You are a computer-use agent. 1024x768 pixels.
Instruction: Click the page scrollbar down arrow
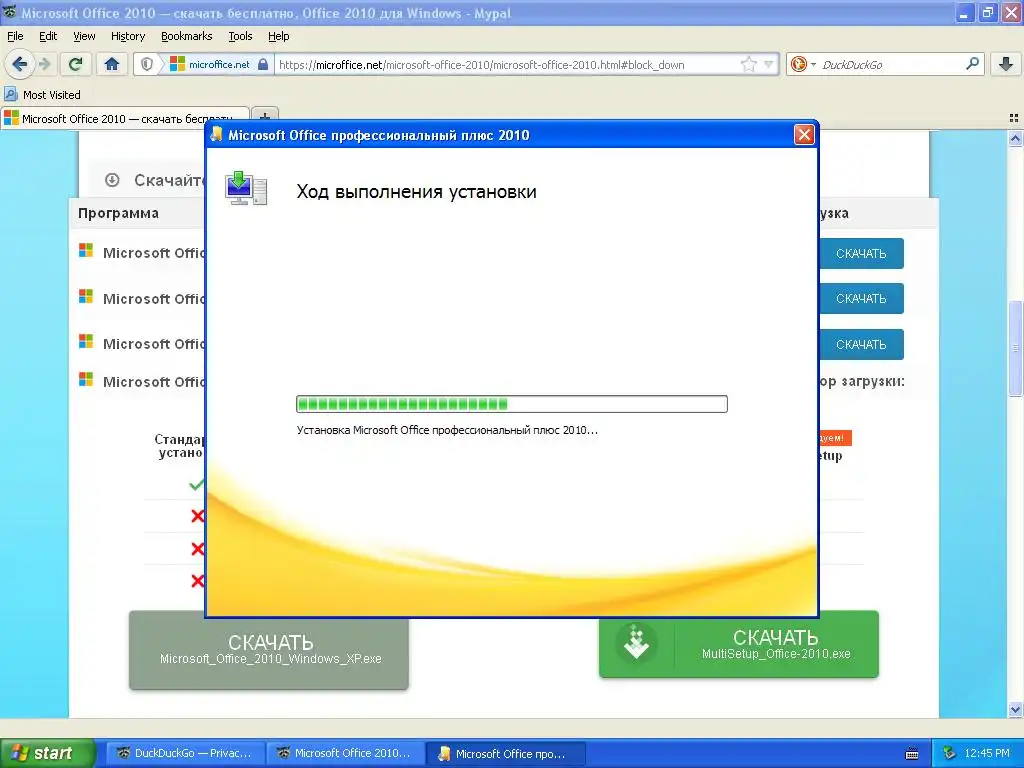pos(1015,709)
